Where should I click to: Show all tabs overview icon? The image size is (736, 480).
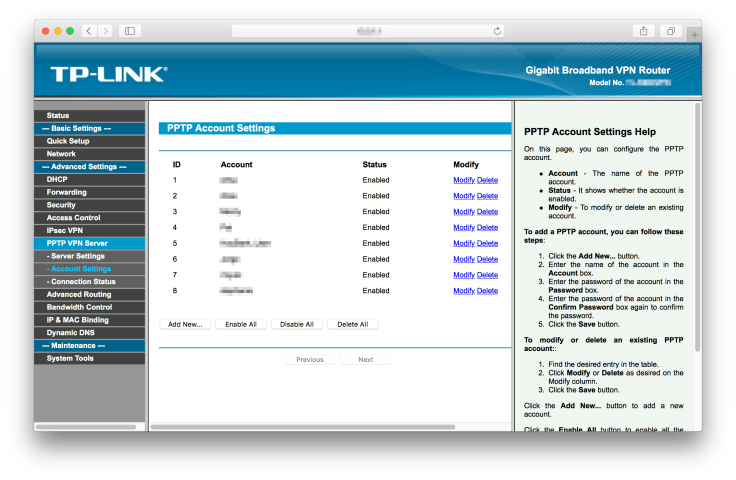pyautogui.click(x=671, y=31)
